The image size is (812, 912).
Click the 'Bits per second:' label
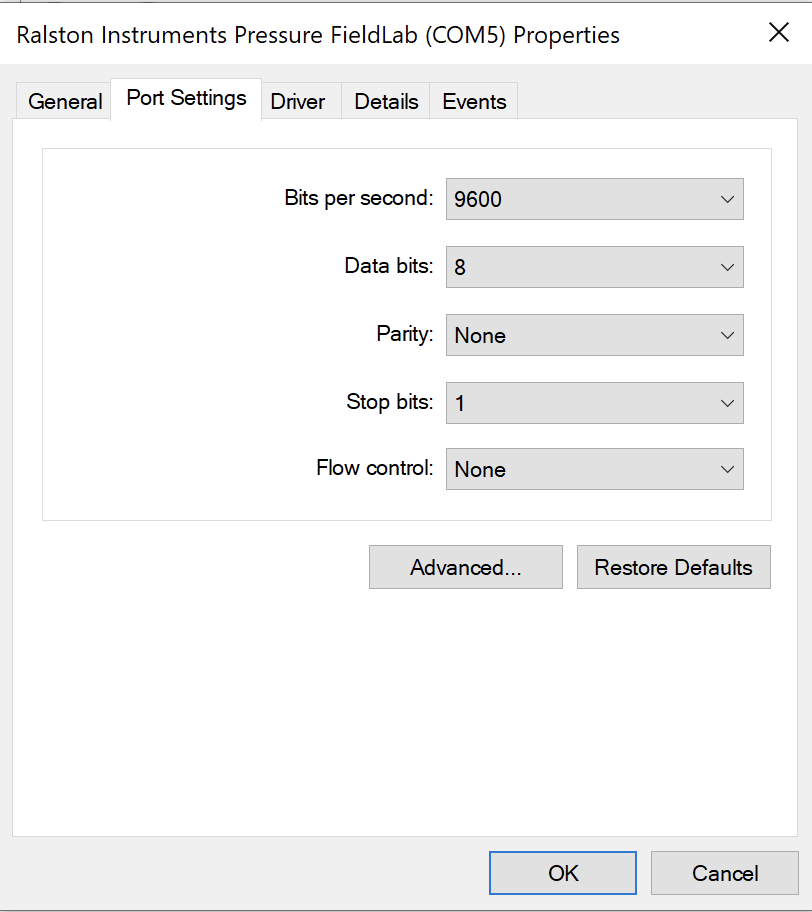pos(359,198)
